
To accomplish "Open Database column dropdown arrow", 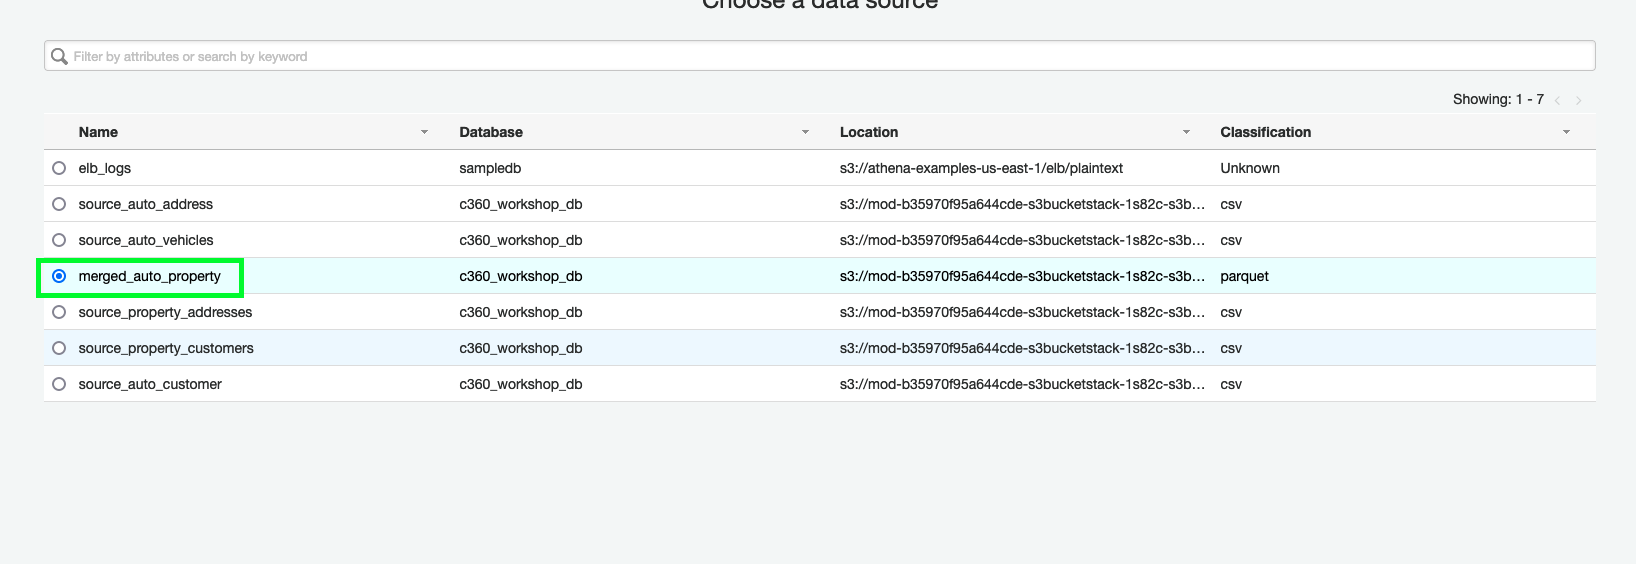I will click(x=805, y=132).
